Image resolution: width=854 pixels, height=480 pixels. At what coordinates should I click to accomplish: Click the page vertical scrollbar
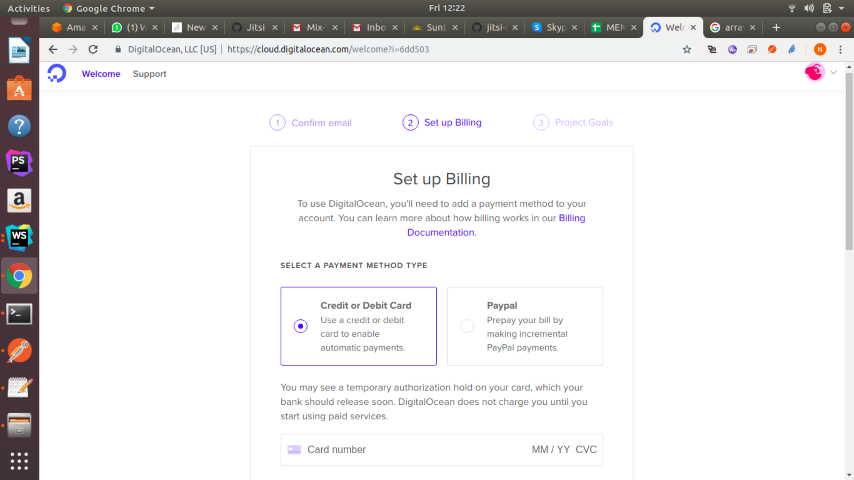click(x=849, y=161)
